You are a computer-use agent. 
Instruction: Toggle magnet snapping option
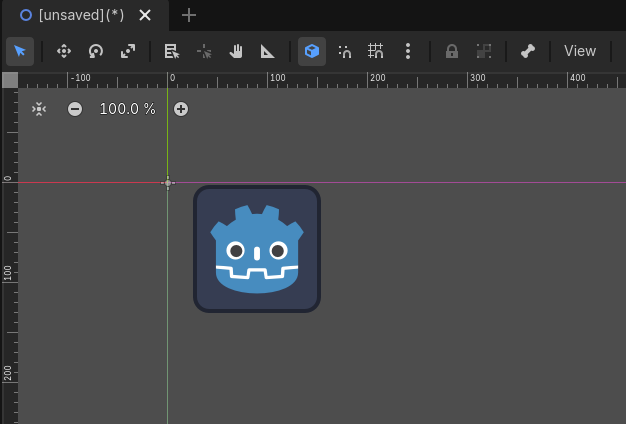[x=344, y=52]
